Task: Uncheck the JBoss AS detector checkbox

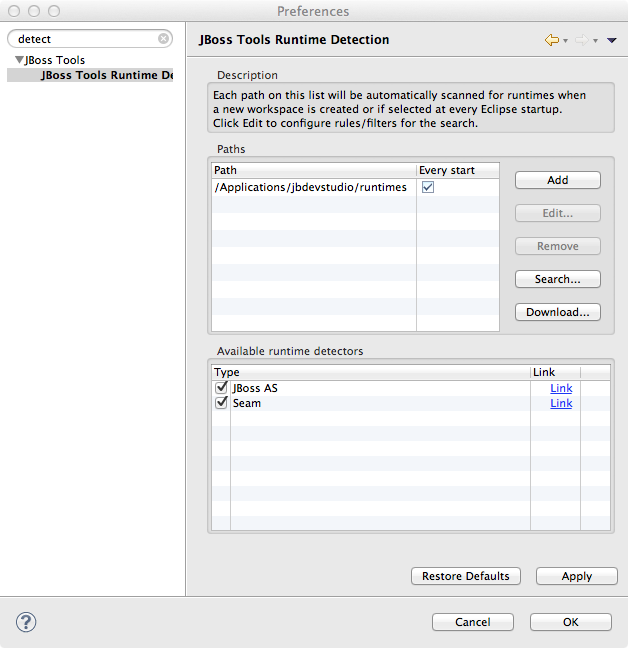Action: coord(221,388)
